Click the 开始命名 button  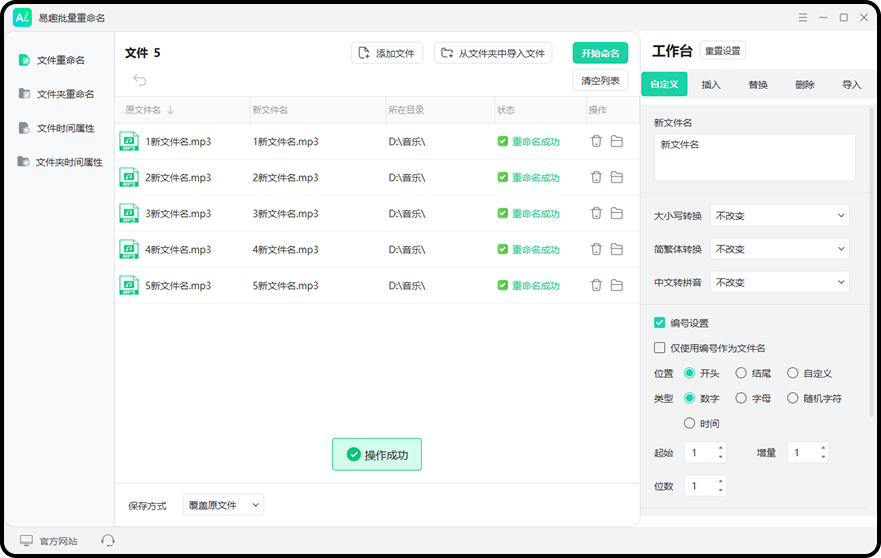(600, 53)
